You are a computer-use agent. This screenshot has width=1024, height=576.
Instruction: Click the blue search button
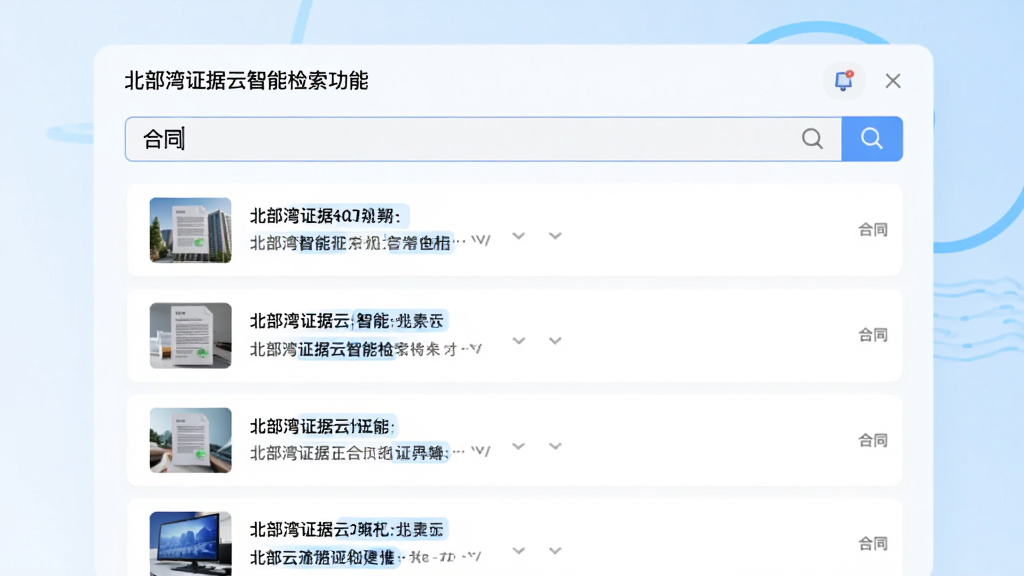pyautogui.click(x=872, y=138)
